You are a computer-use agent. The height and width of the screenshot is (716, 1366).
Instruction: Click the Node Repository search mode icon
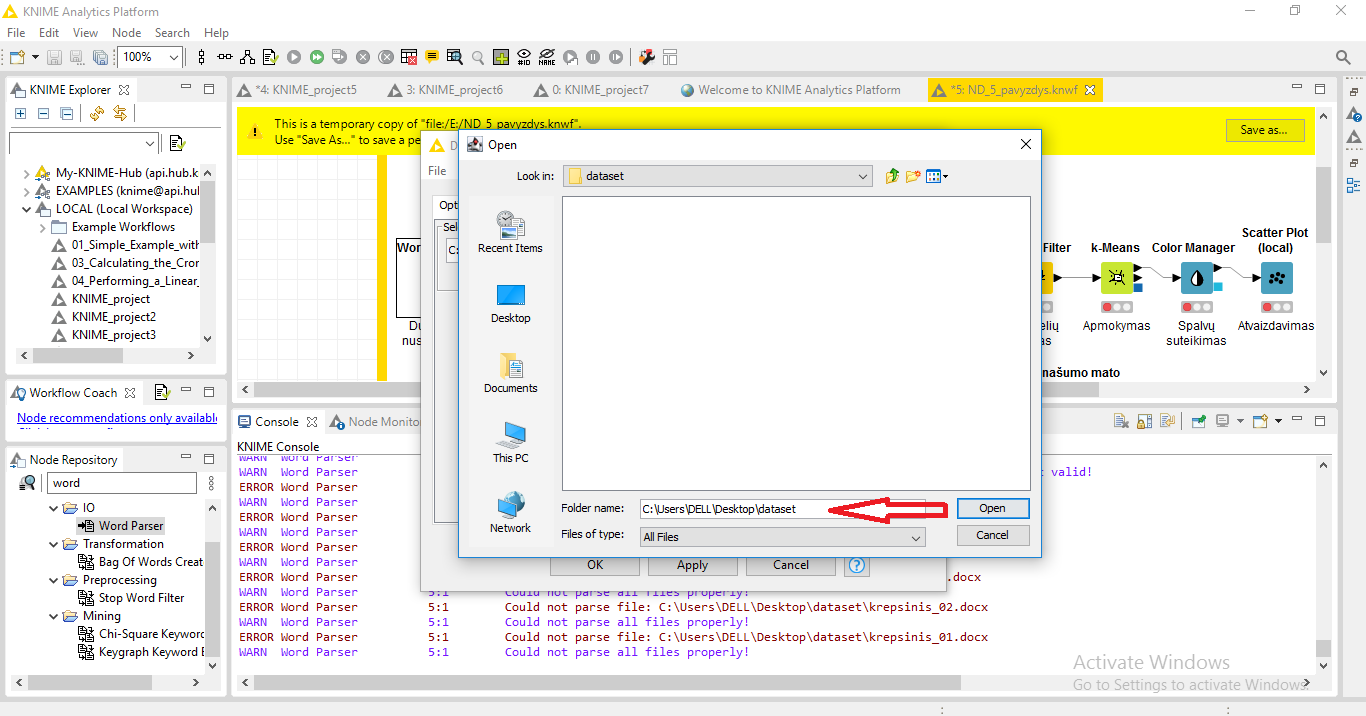click(x=28, y=483)
